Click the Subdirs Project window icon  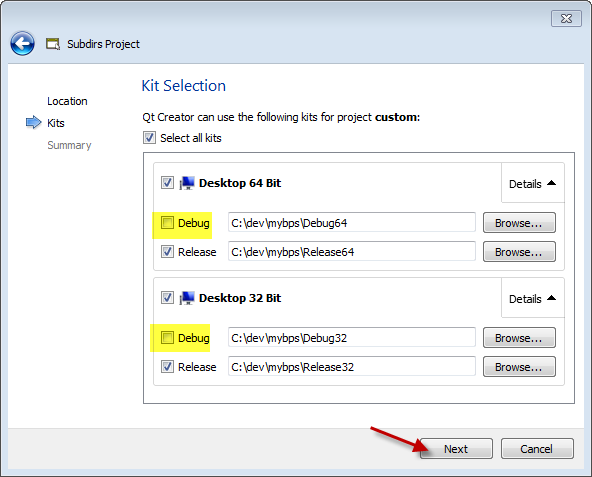[x=53, y=44]
